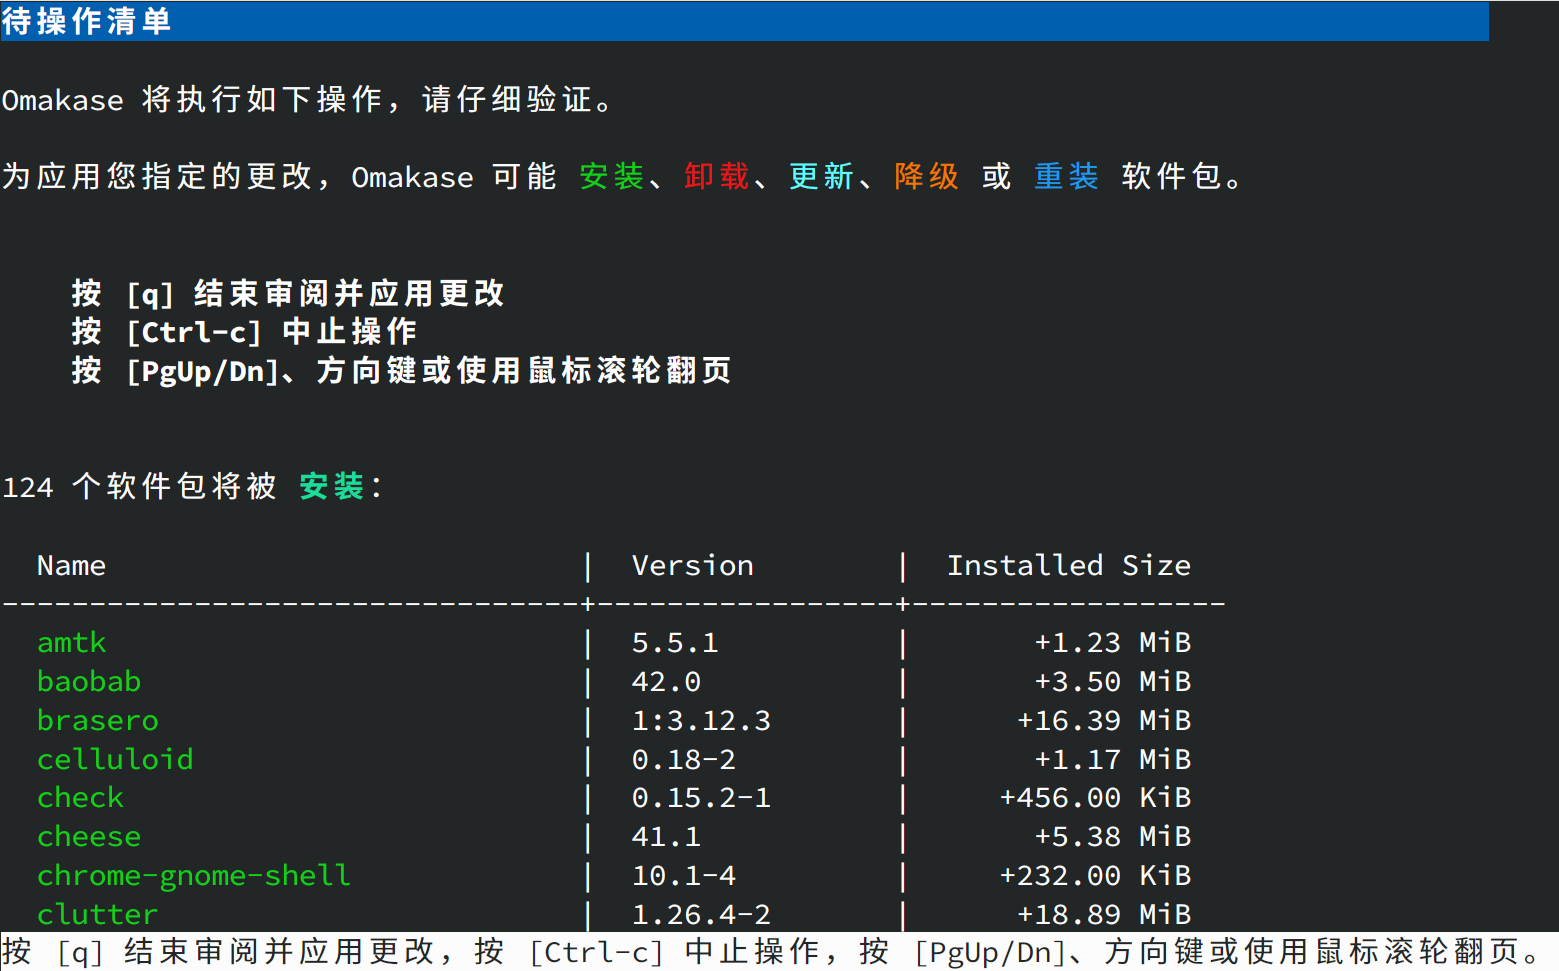
Task: Click the cyan 更新 word
Action: pyautogui.click(x=822, y=177)
